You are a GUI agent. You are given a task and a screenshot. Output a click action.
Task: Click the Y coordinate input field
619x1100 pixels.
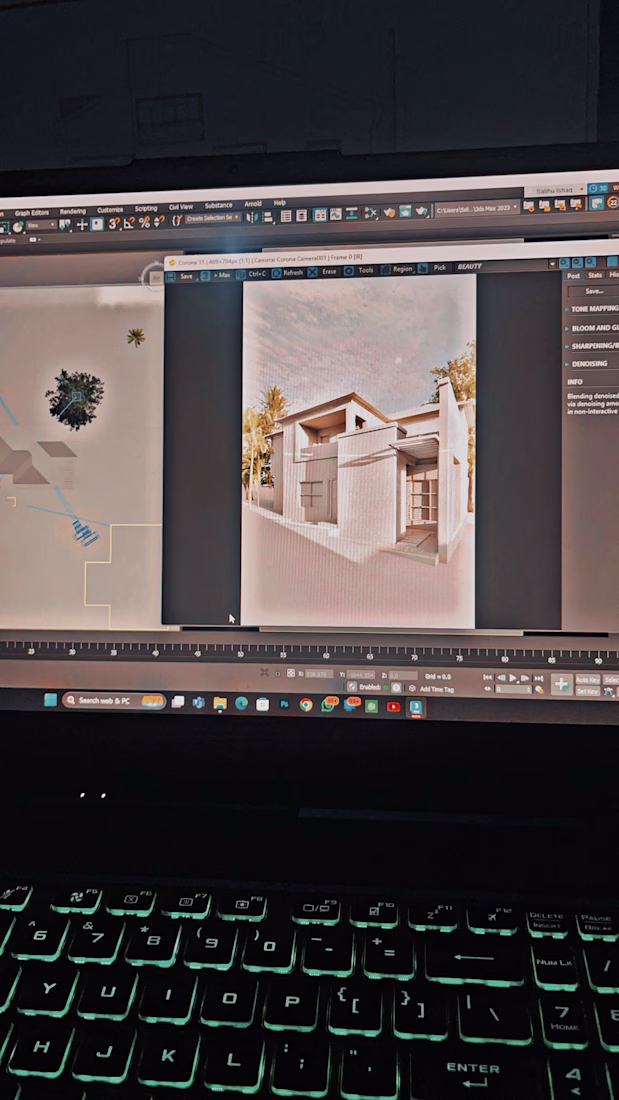(361, 675)
